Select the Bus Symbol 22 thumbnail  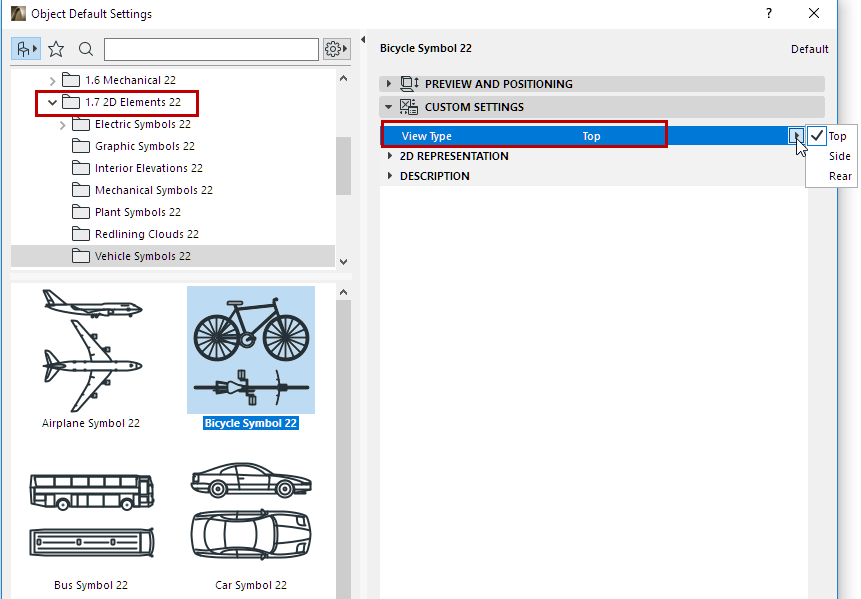(x=92, y=516)
